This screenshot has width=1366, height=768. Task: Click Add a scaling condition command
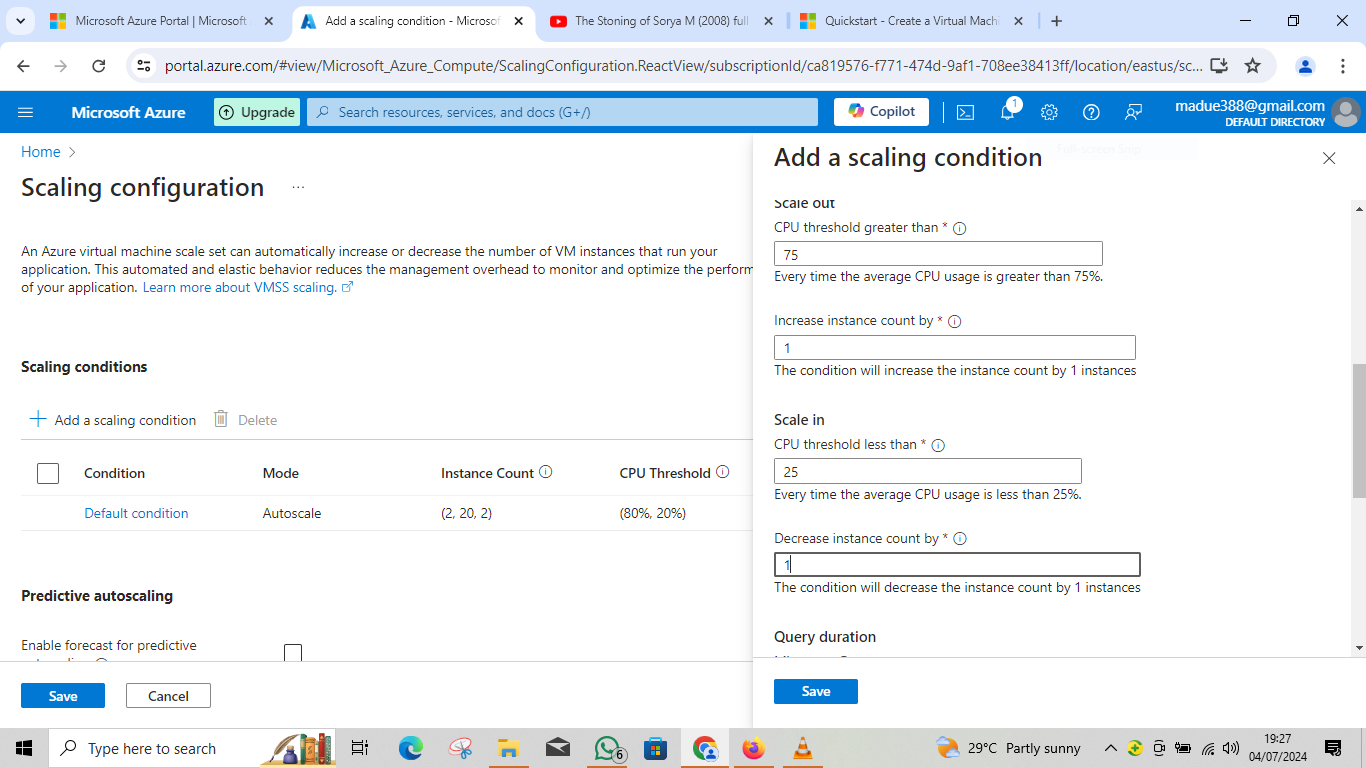tap(113, 420)
